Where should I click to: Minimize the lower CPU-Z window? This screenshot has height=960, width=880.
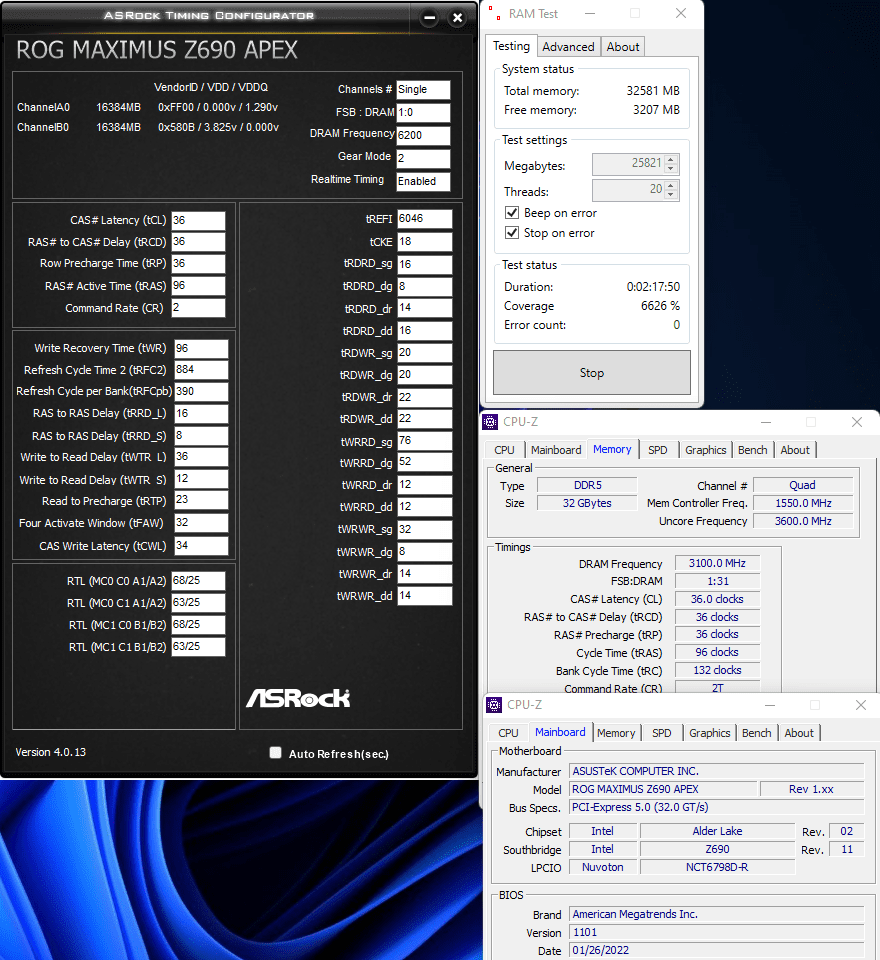[x=770, y=705]
